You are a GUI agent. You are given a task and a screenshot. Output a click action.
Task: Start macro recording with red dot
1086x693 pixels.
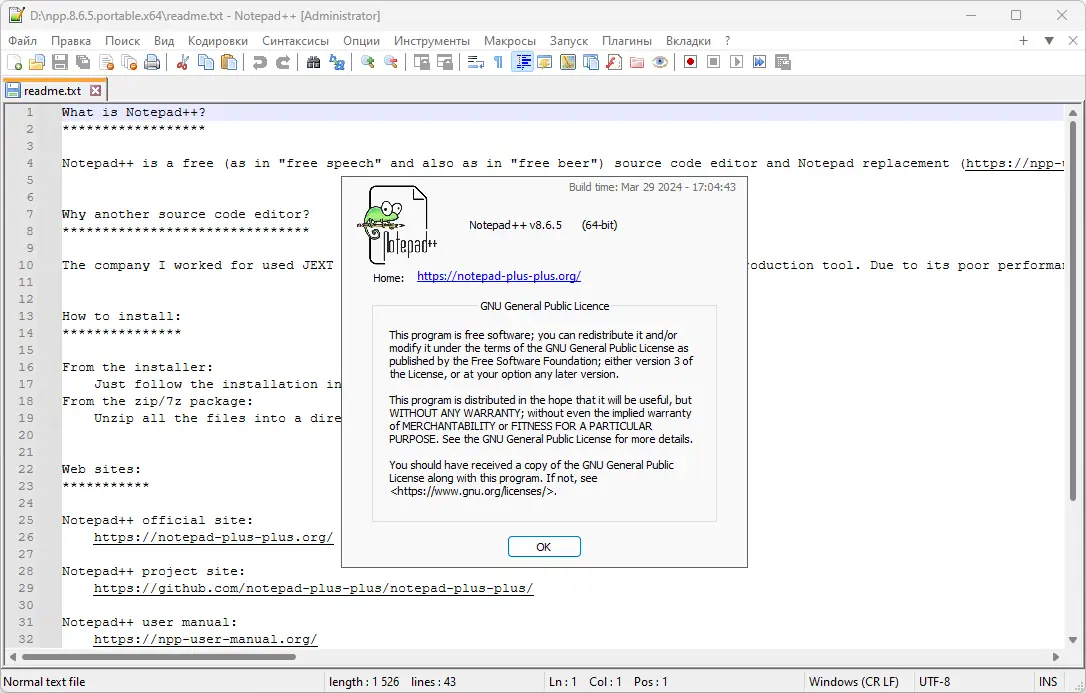[x=691, y=62]
